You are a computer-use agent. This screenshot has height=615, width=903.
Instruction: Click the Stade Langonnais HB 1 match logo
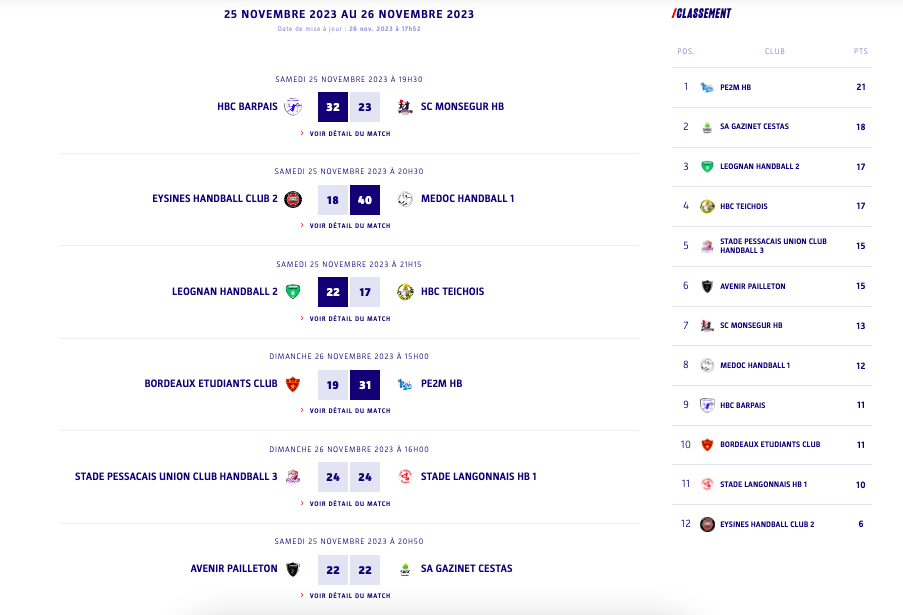[x=405, y=477]
